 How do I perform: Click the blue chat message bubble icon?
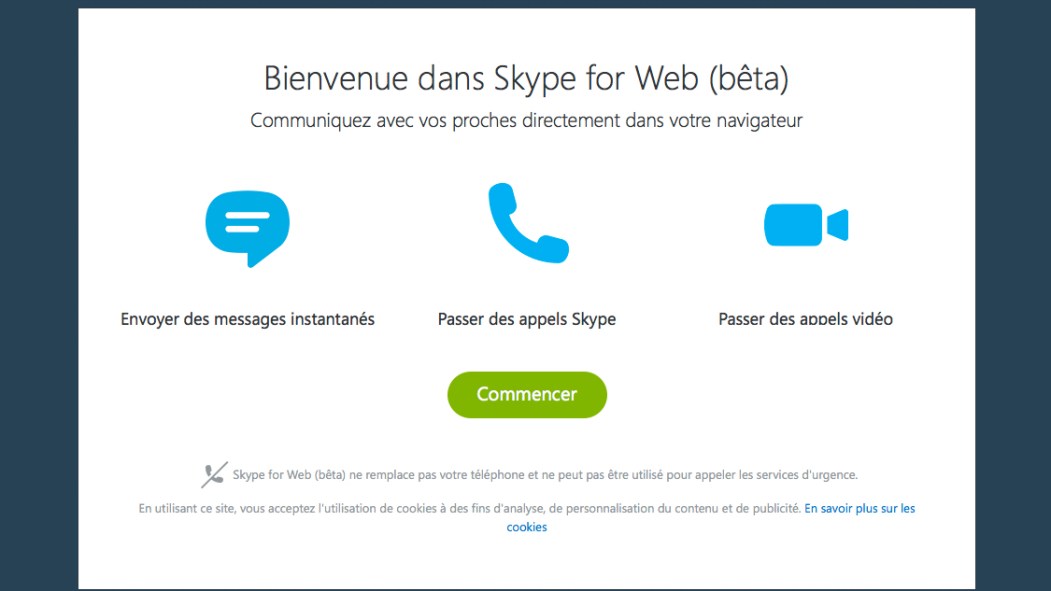tap(247, 226)
